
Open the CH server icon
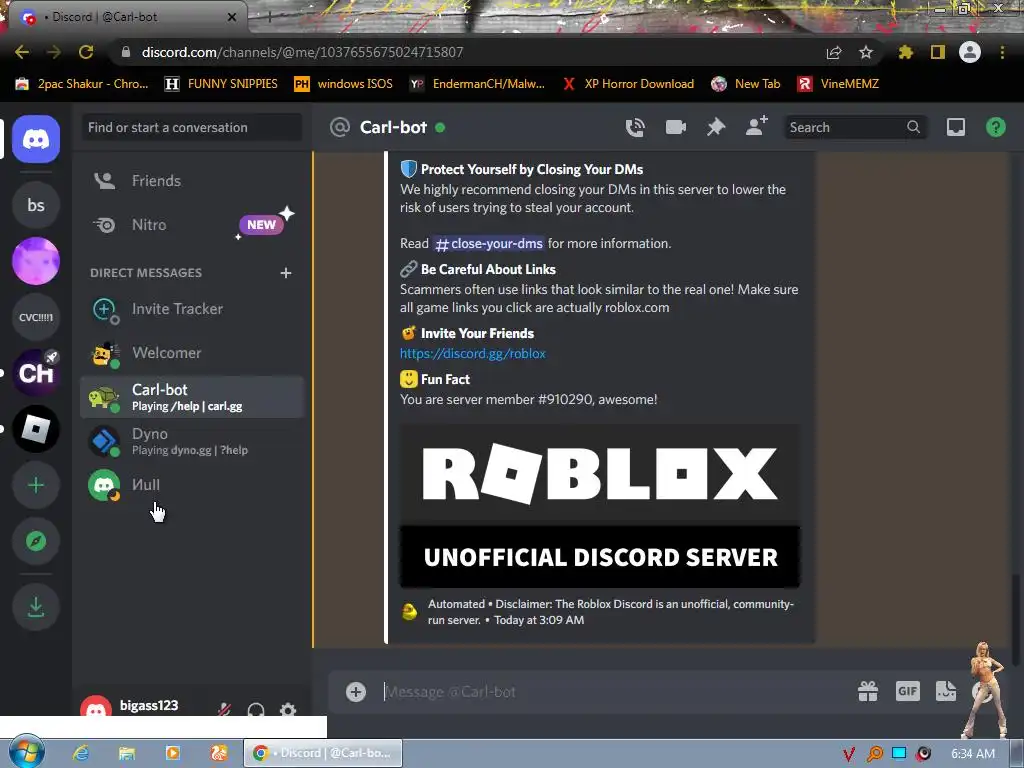click(36, 373)
